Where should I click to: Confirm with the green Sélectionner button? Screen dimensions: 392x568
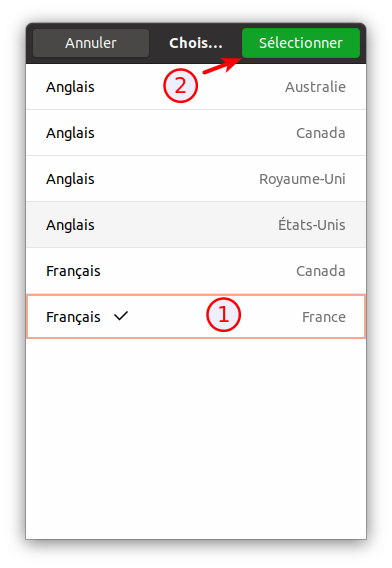pyautogui.click(x=301, y=43)
